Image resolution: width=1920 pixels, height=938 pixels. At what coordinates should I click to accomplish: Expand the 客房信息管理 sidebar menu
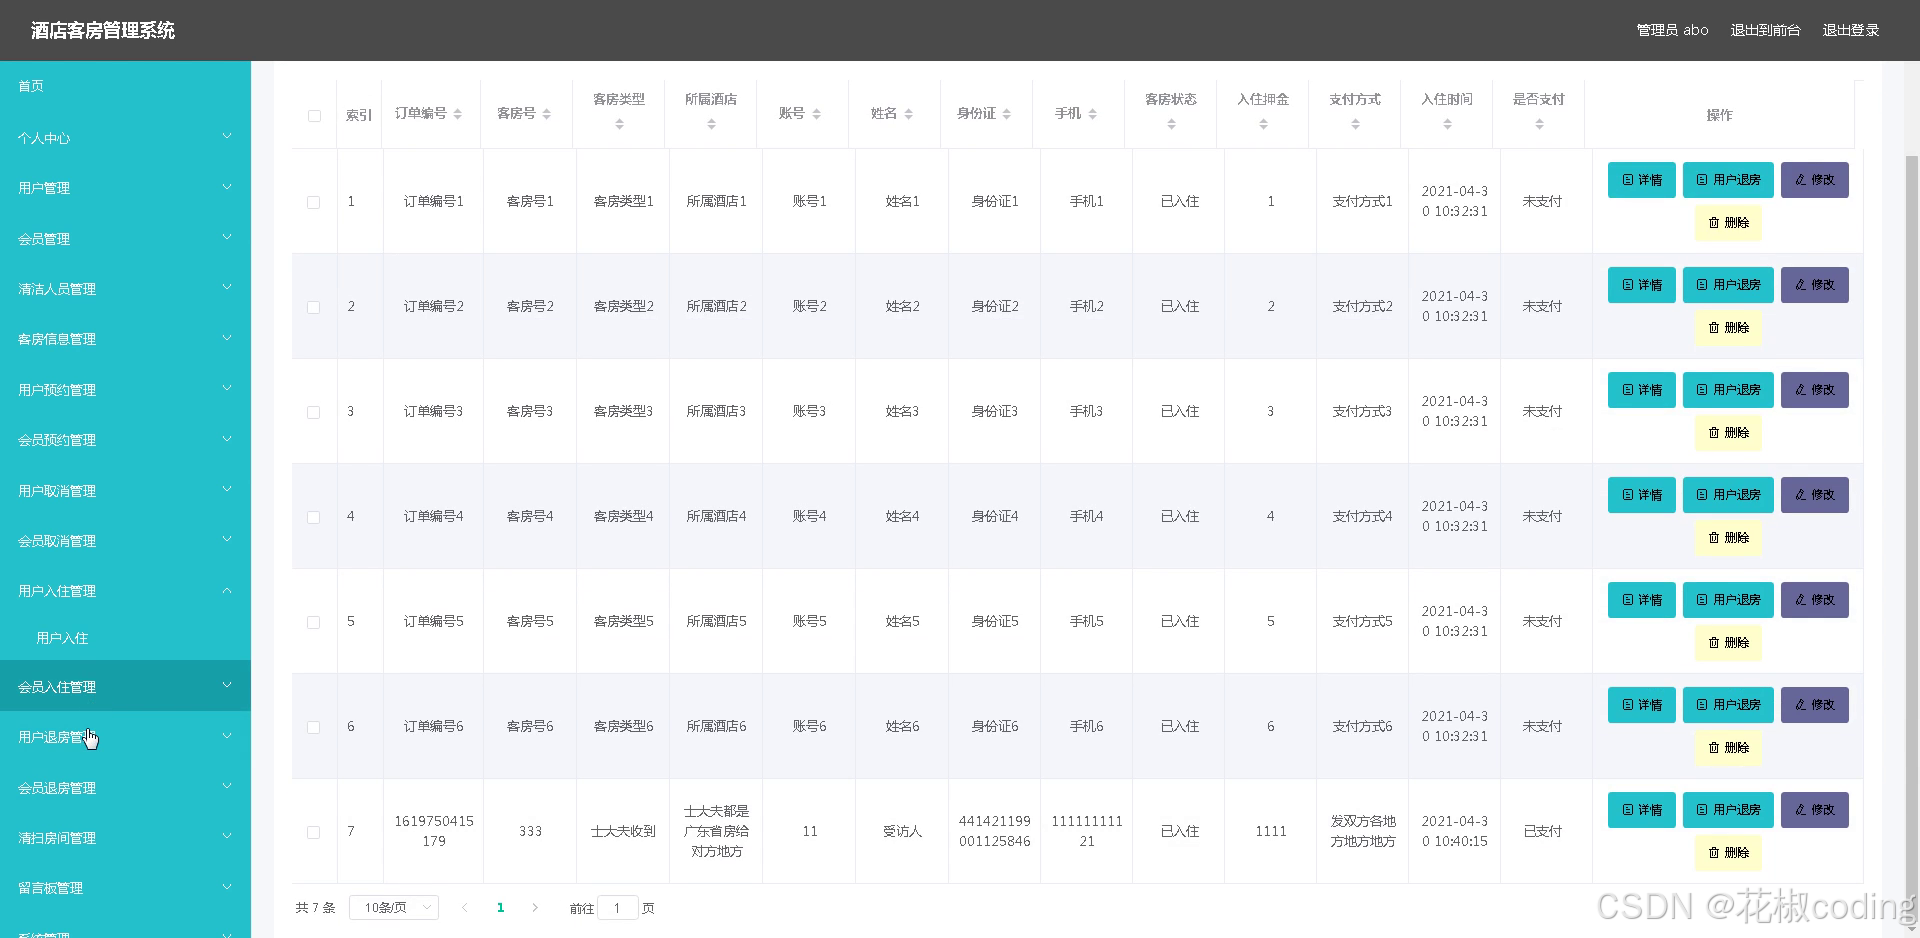pyautogui.click(x=125, y=339)
